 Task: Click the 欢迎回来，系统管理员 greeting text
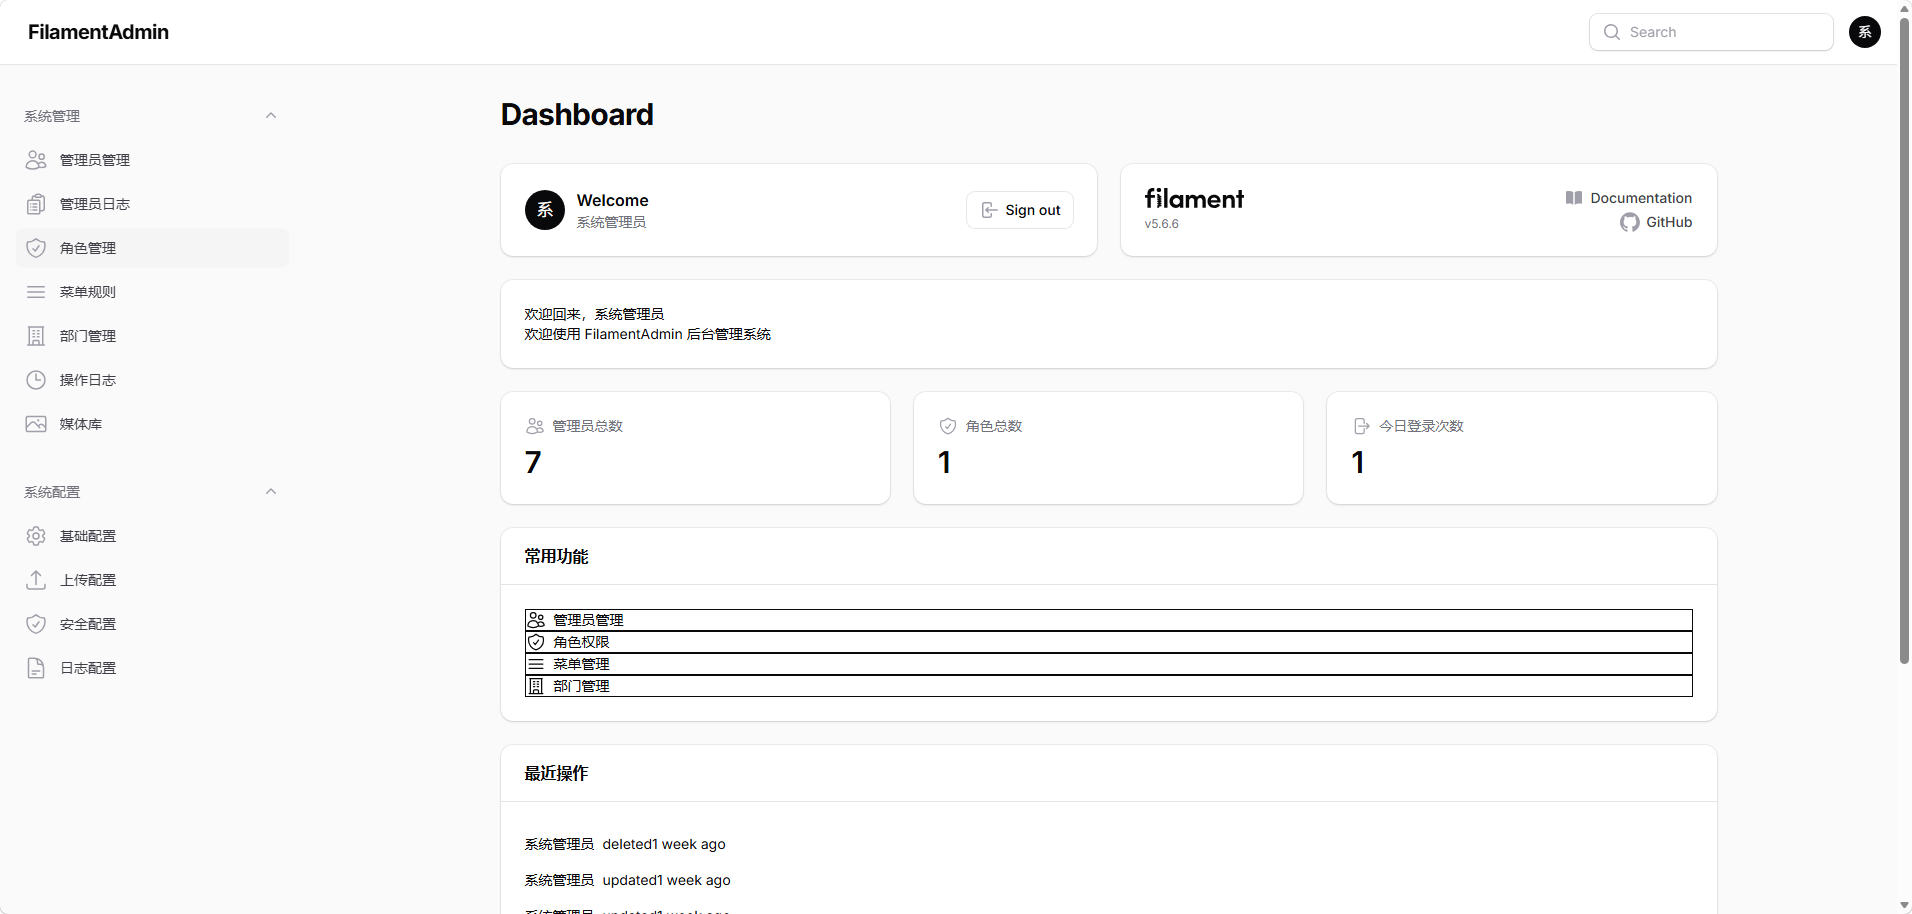[594, 314]
